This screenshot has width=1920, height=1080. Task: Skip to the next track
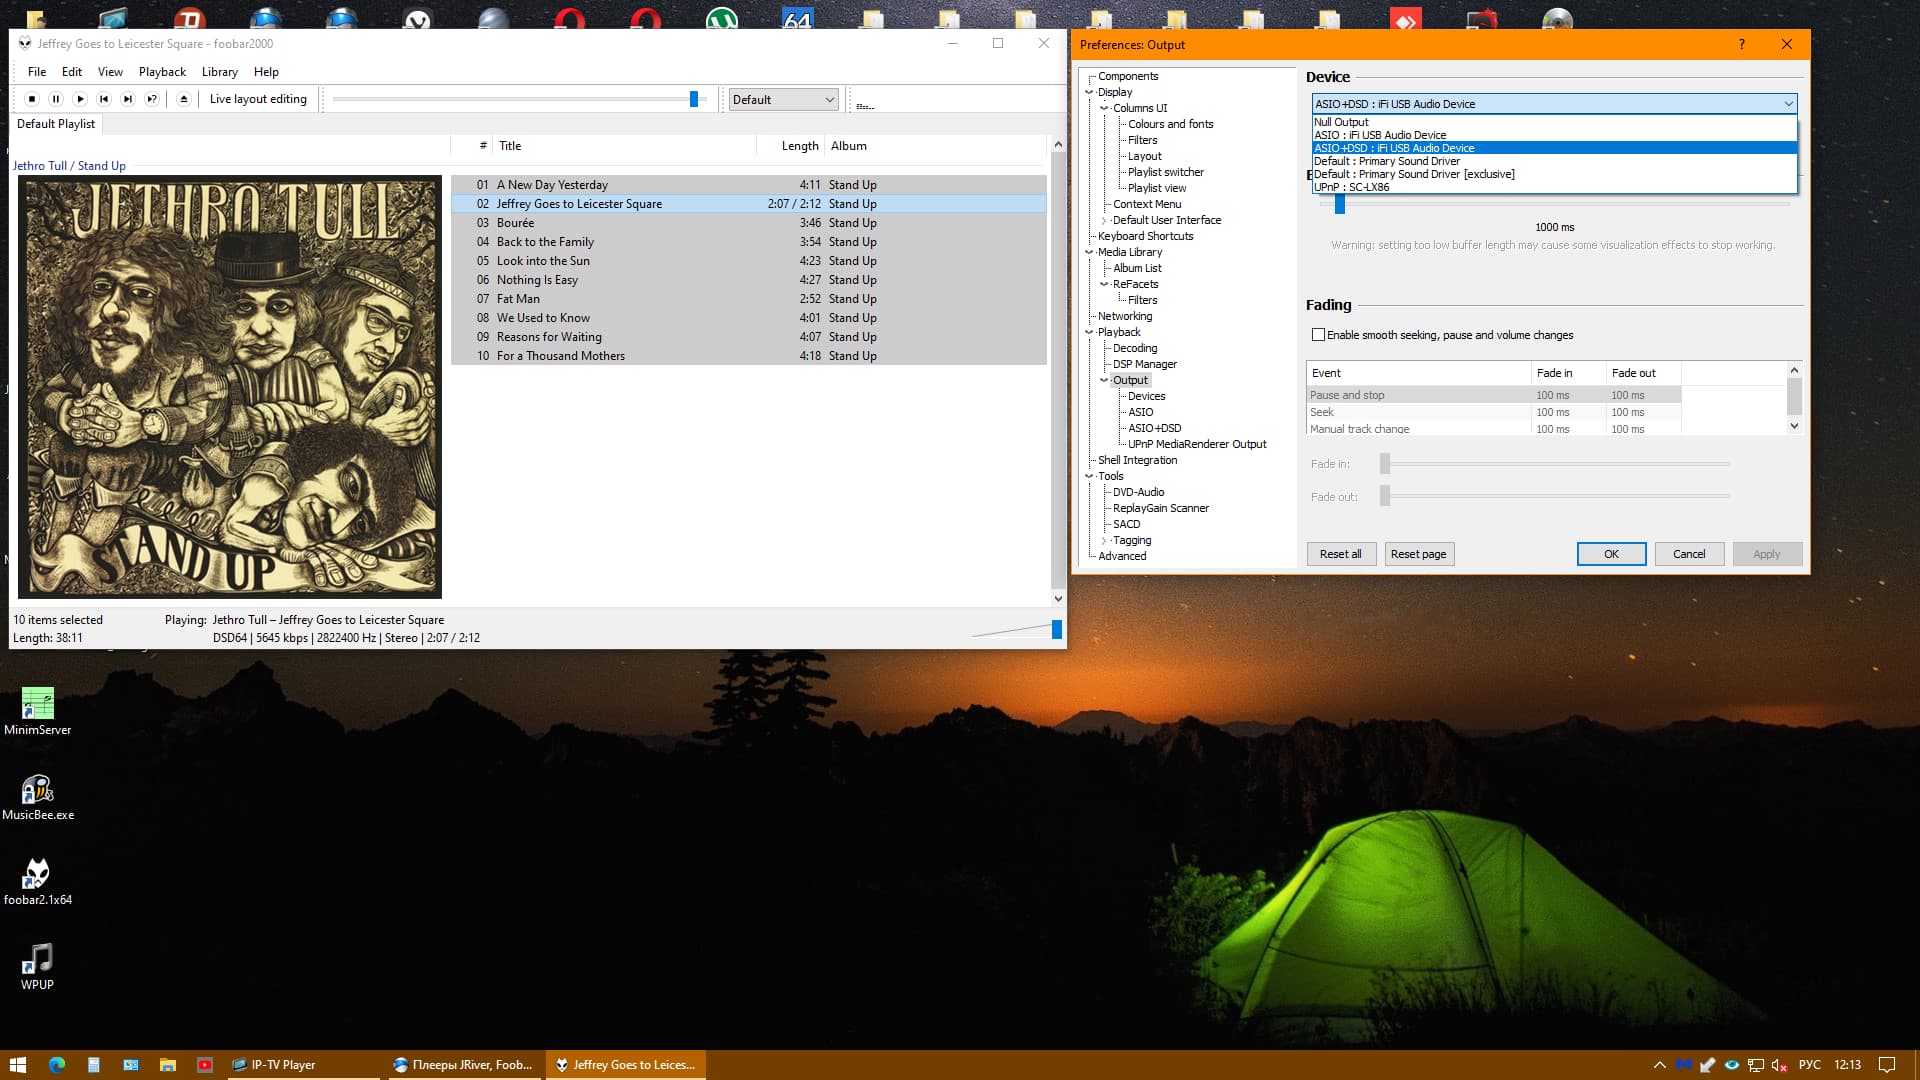pos(128,99)
